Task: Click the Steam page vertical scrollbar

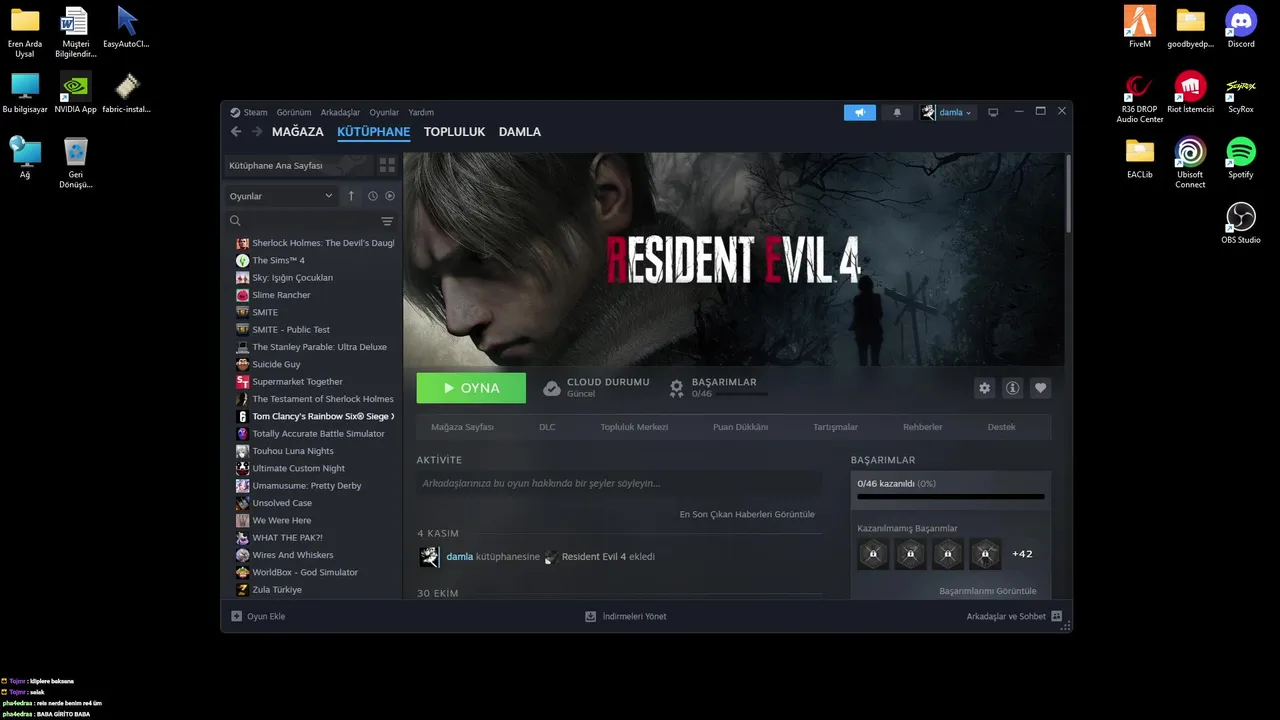Action: (x=1068, y=192)
